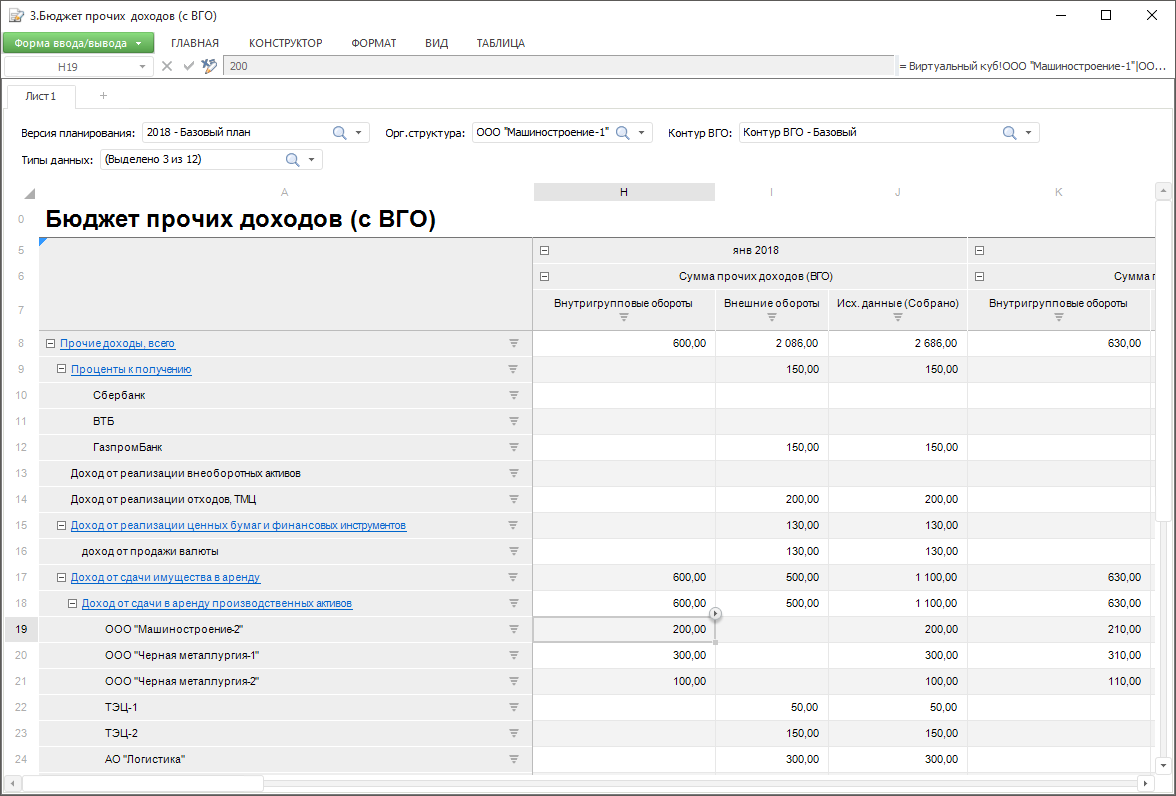Image resolution: width=1176 pixels, height=796 pixels.
Task: Select the cell with 300,00 for Черная металлургия-1
Action: (624, 656)
